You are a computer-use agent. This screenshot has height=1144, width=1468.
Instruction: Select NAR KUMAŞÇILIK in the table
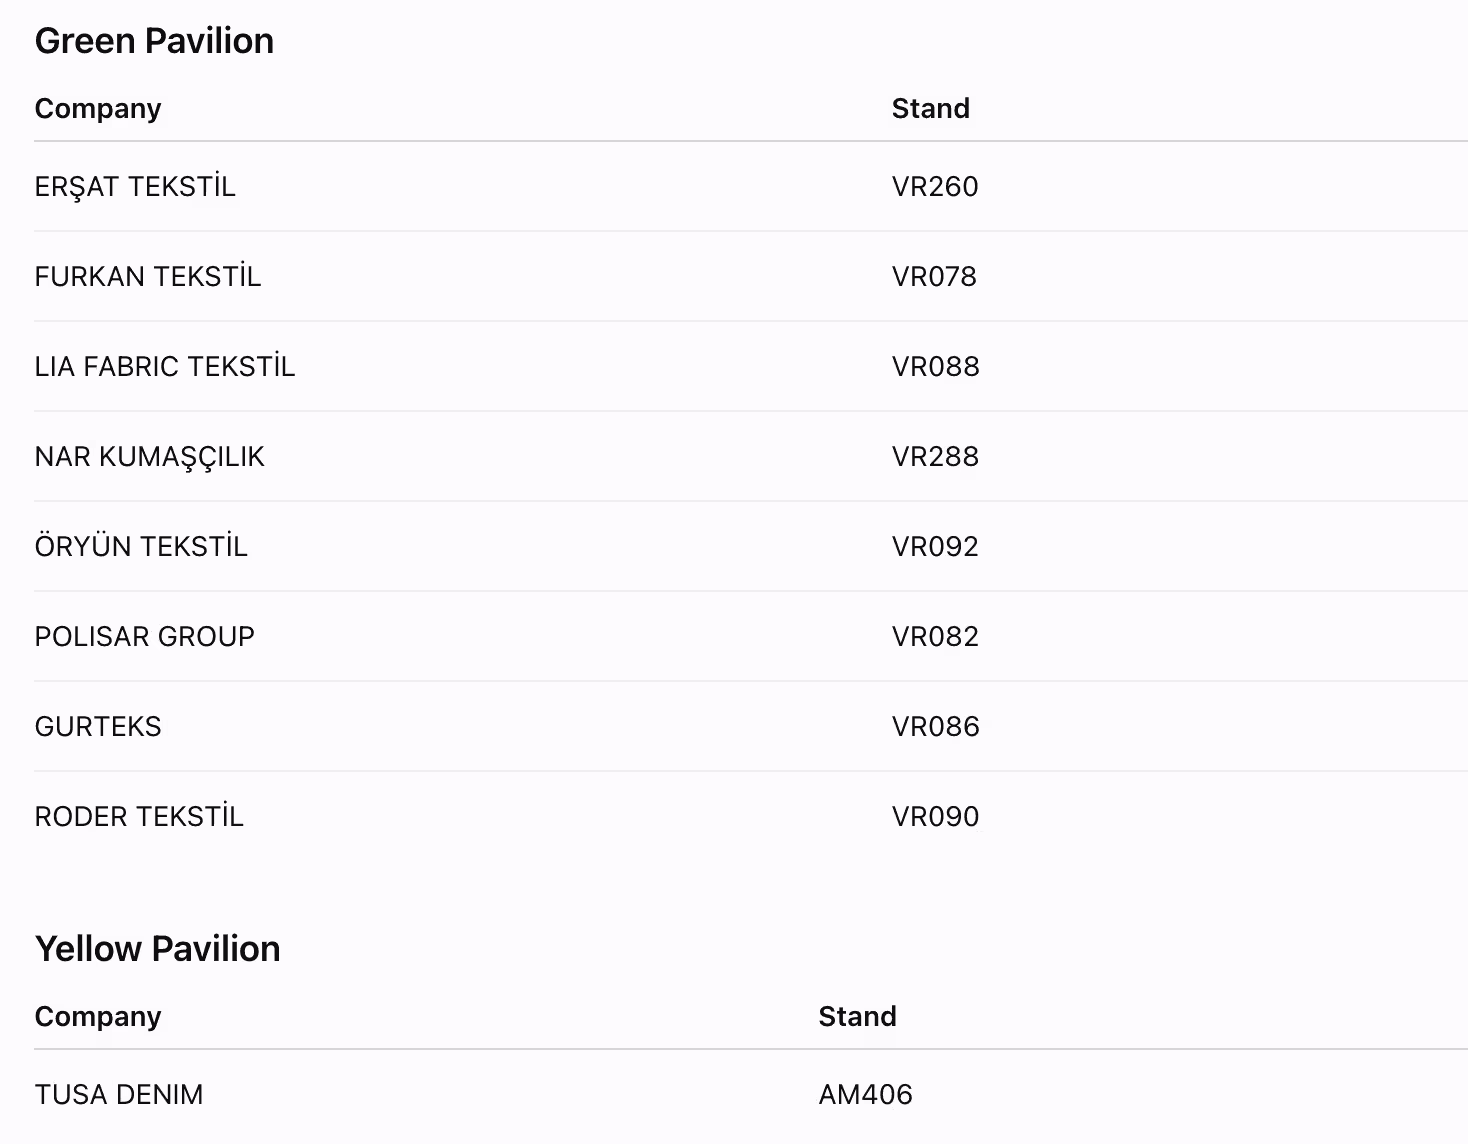[x=150, y=457]
